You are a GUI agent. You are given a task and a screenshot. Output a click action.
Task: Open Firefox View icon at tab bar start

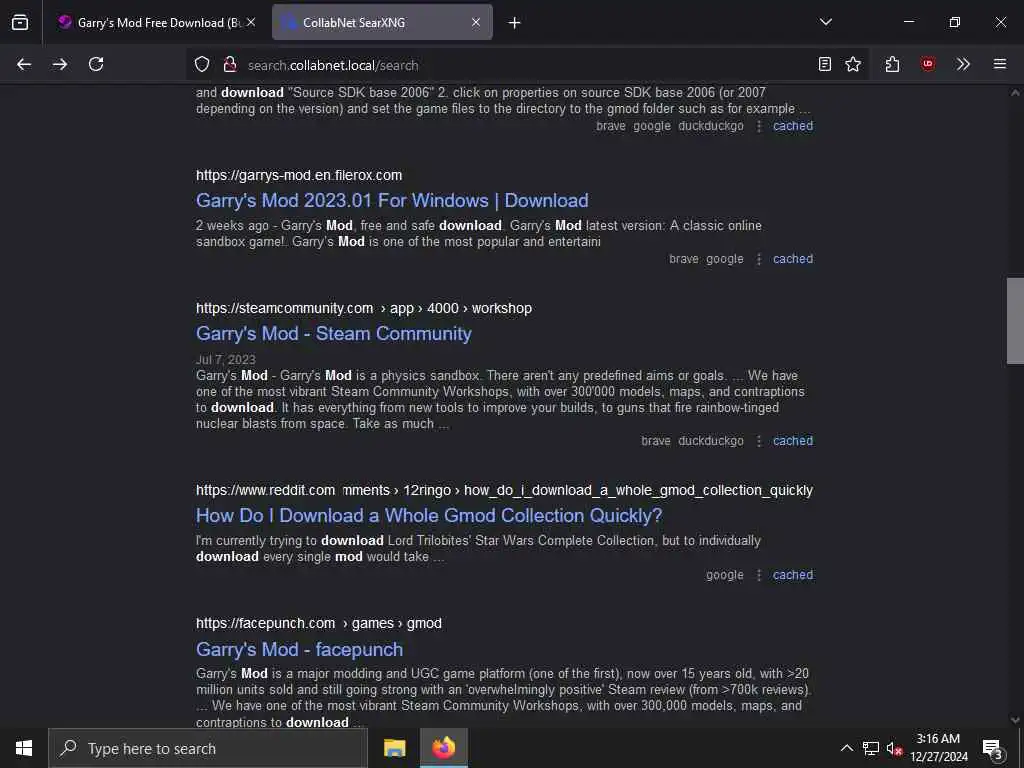20,22
